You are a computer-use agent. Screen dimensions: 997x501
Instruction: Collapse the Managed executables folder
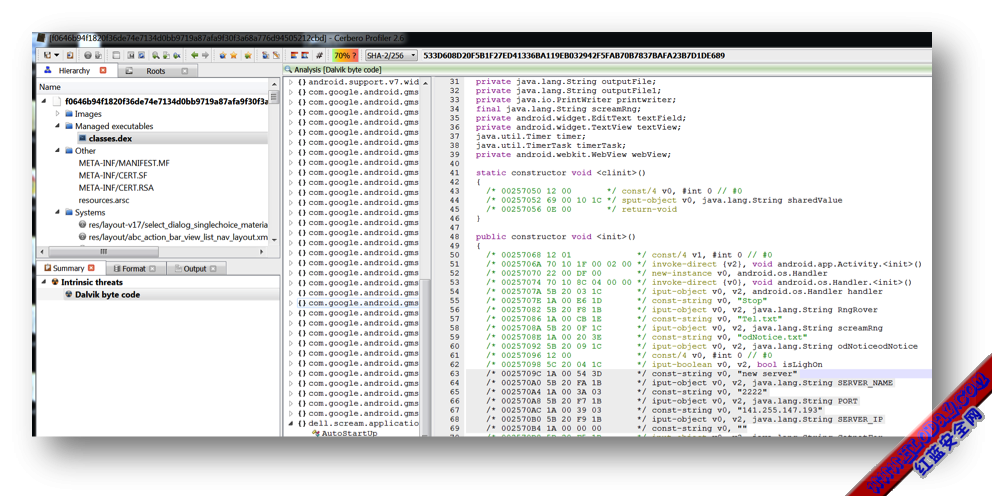57,126
